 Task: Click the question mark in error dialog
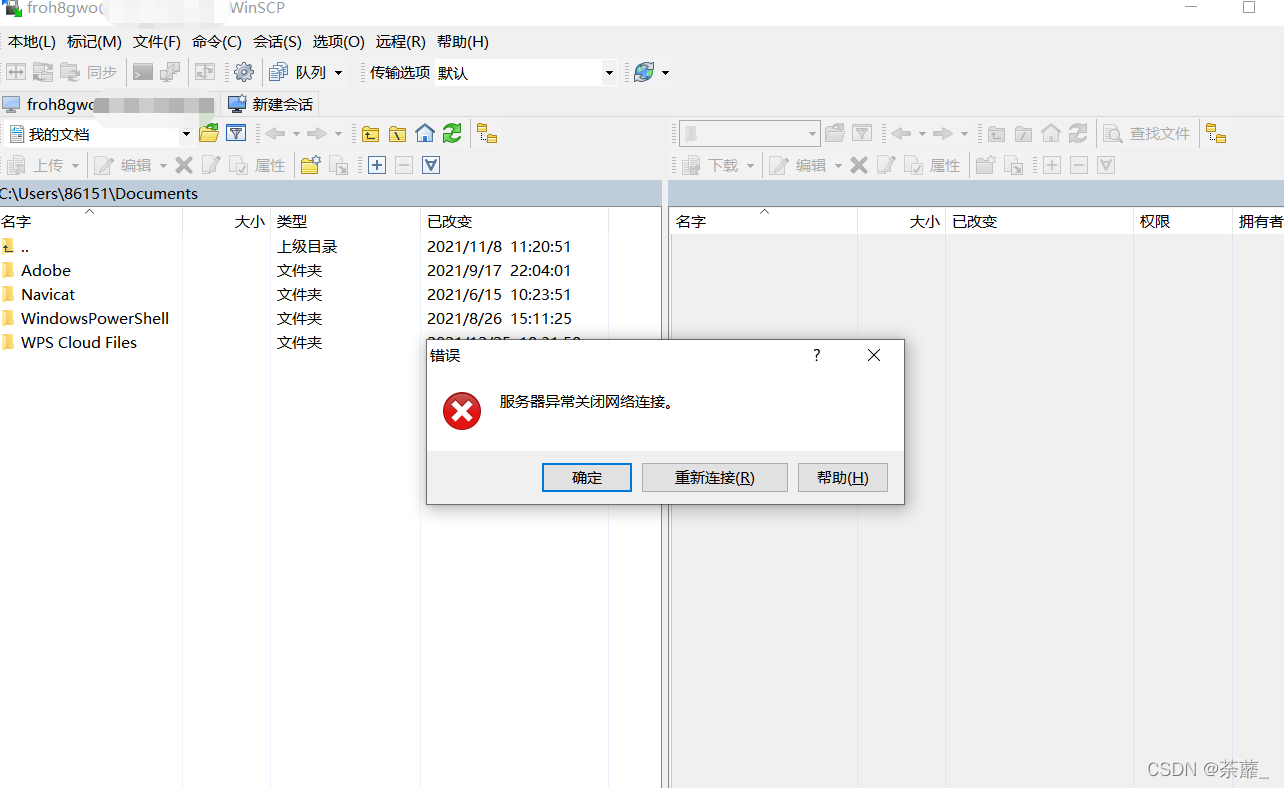[817, 355]
